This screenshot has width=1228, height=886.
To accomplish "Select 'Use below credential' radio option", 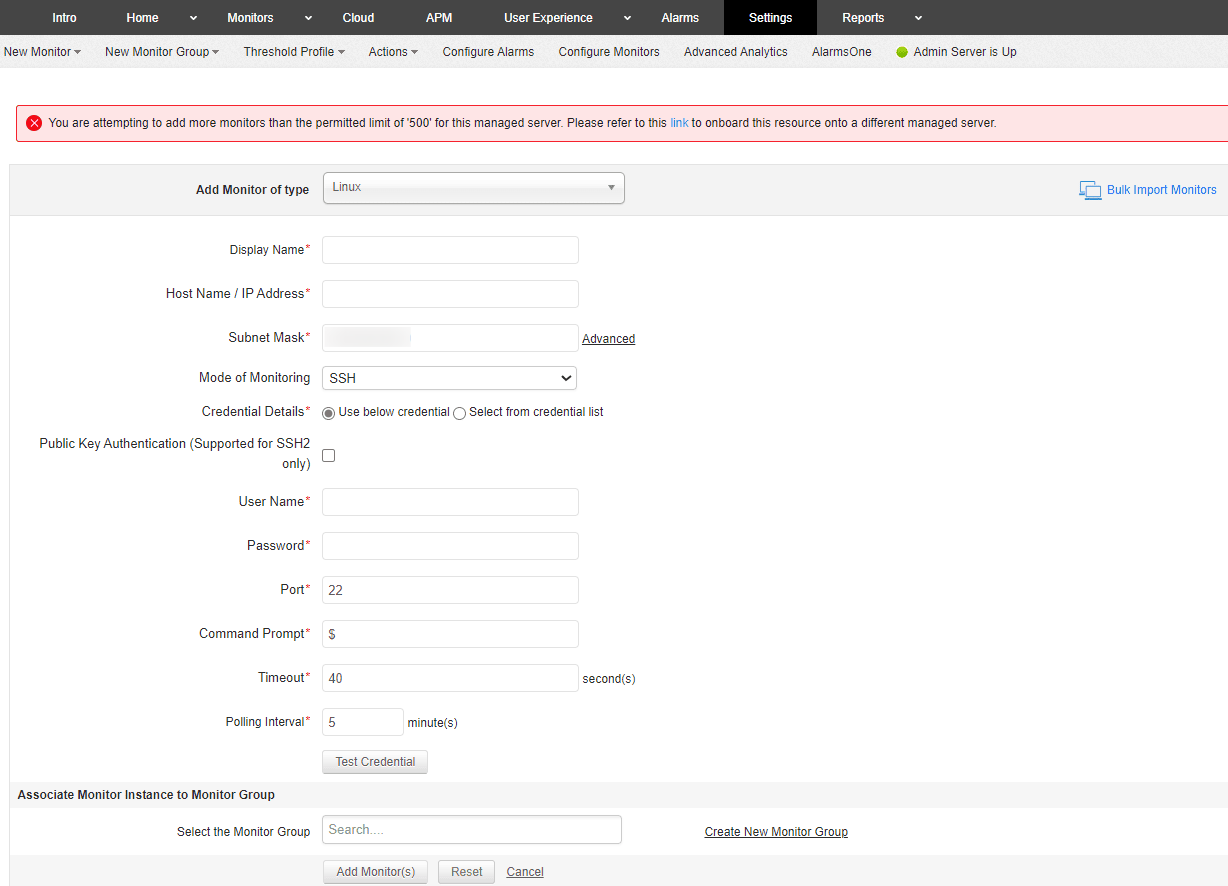I will coord(329,413).
